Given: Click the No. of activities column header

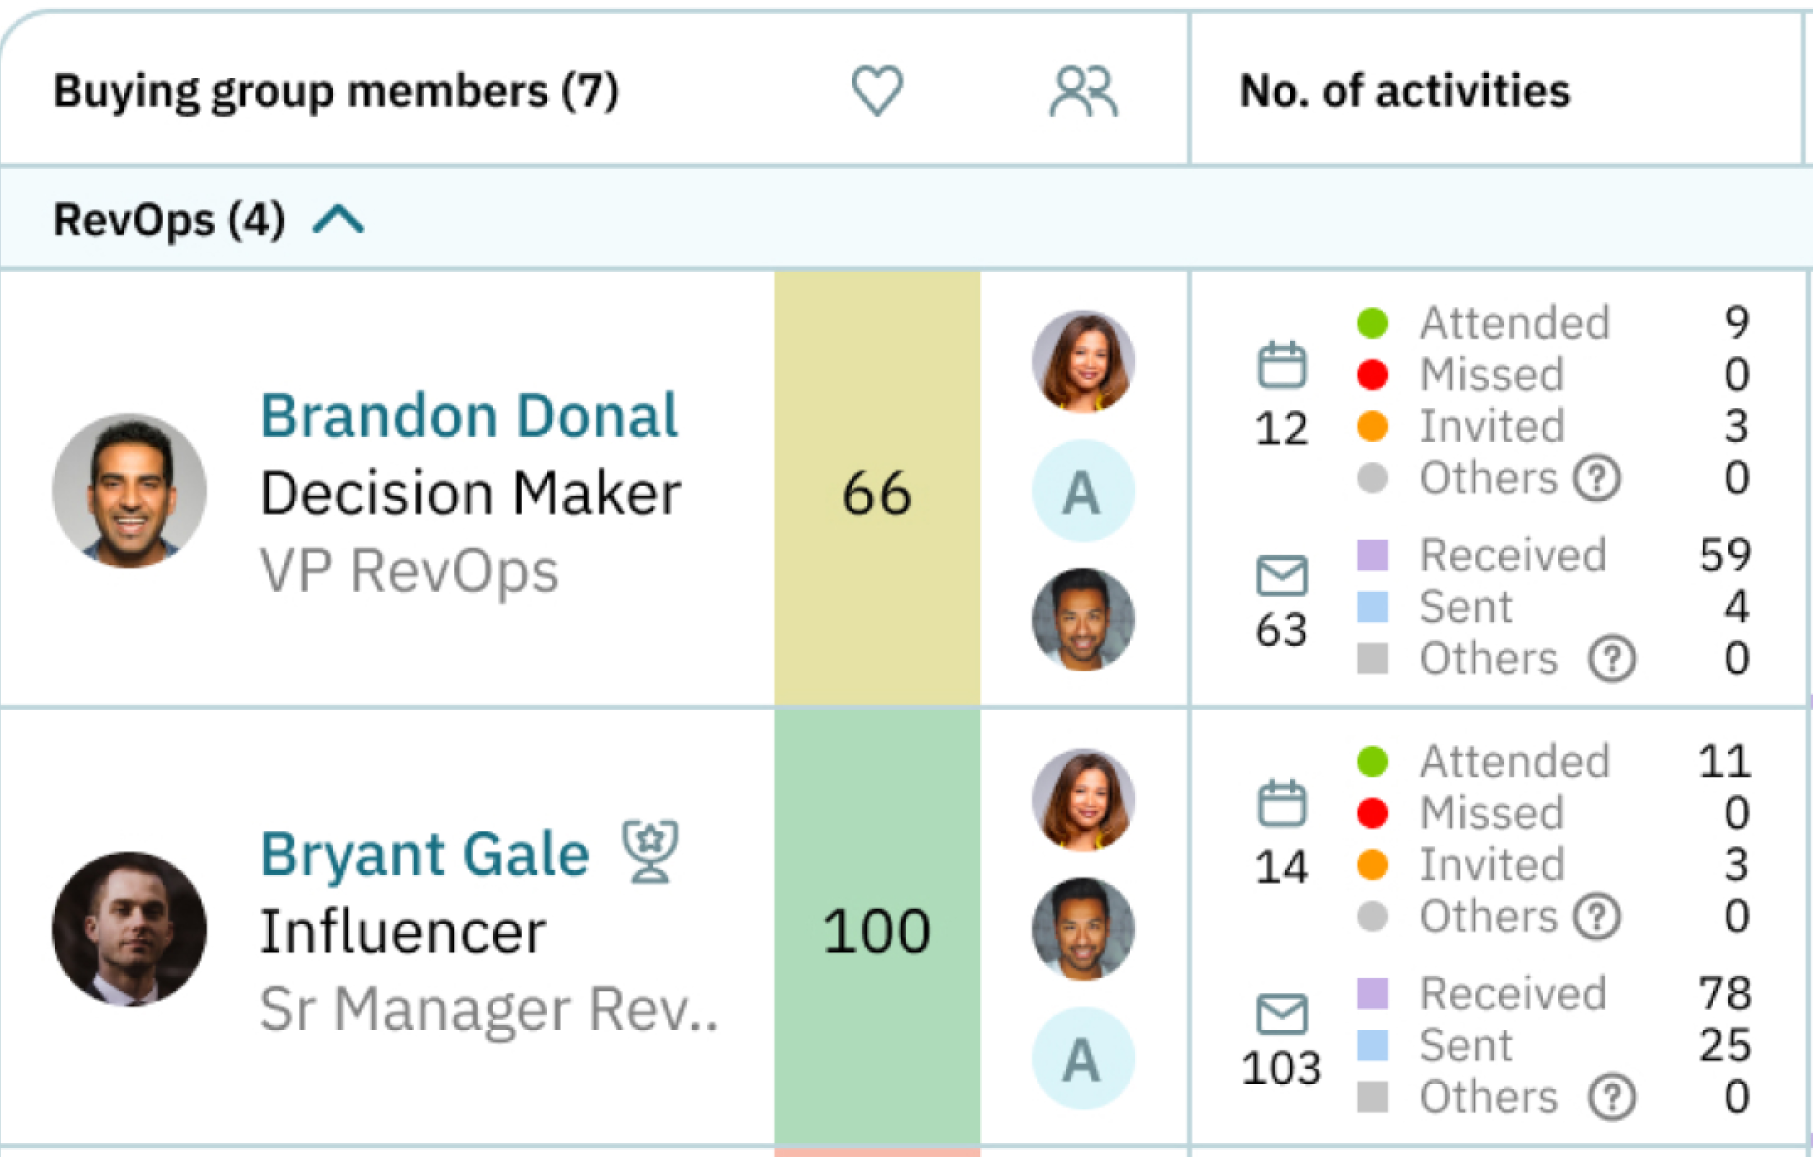Looking at the screenshot, I should 1404,91.
